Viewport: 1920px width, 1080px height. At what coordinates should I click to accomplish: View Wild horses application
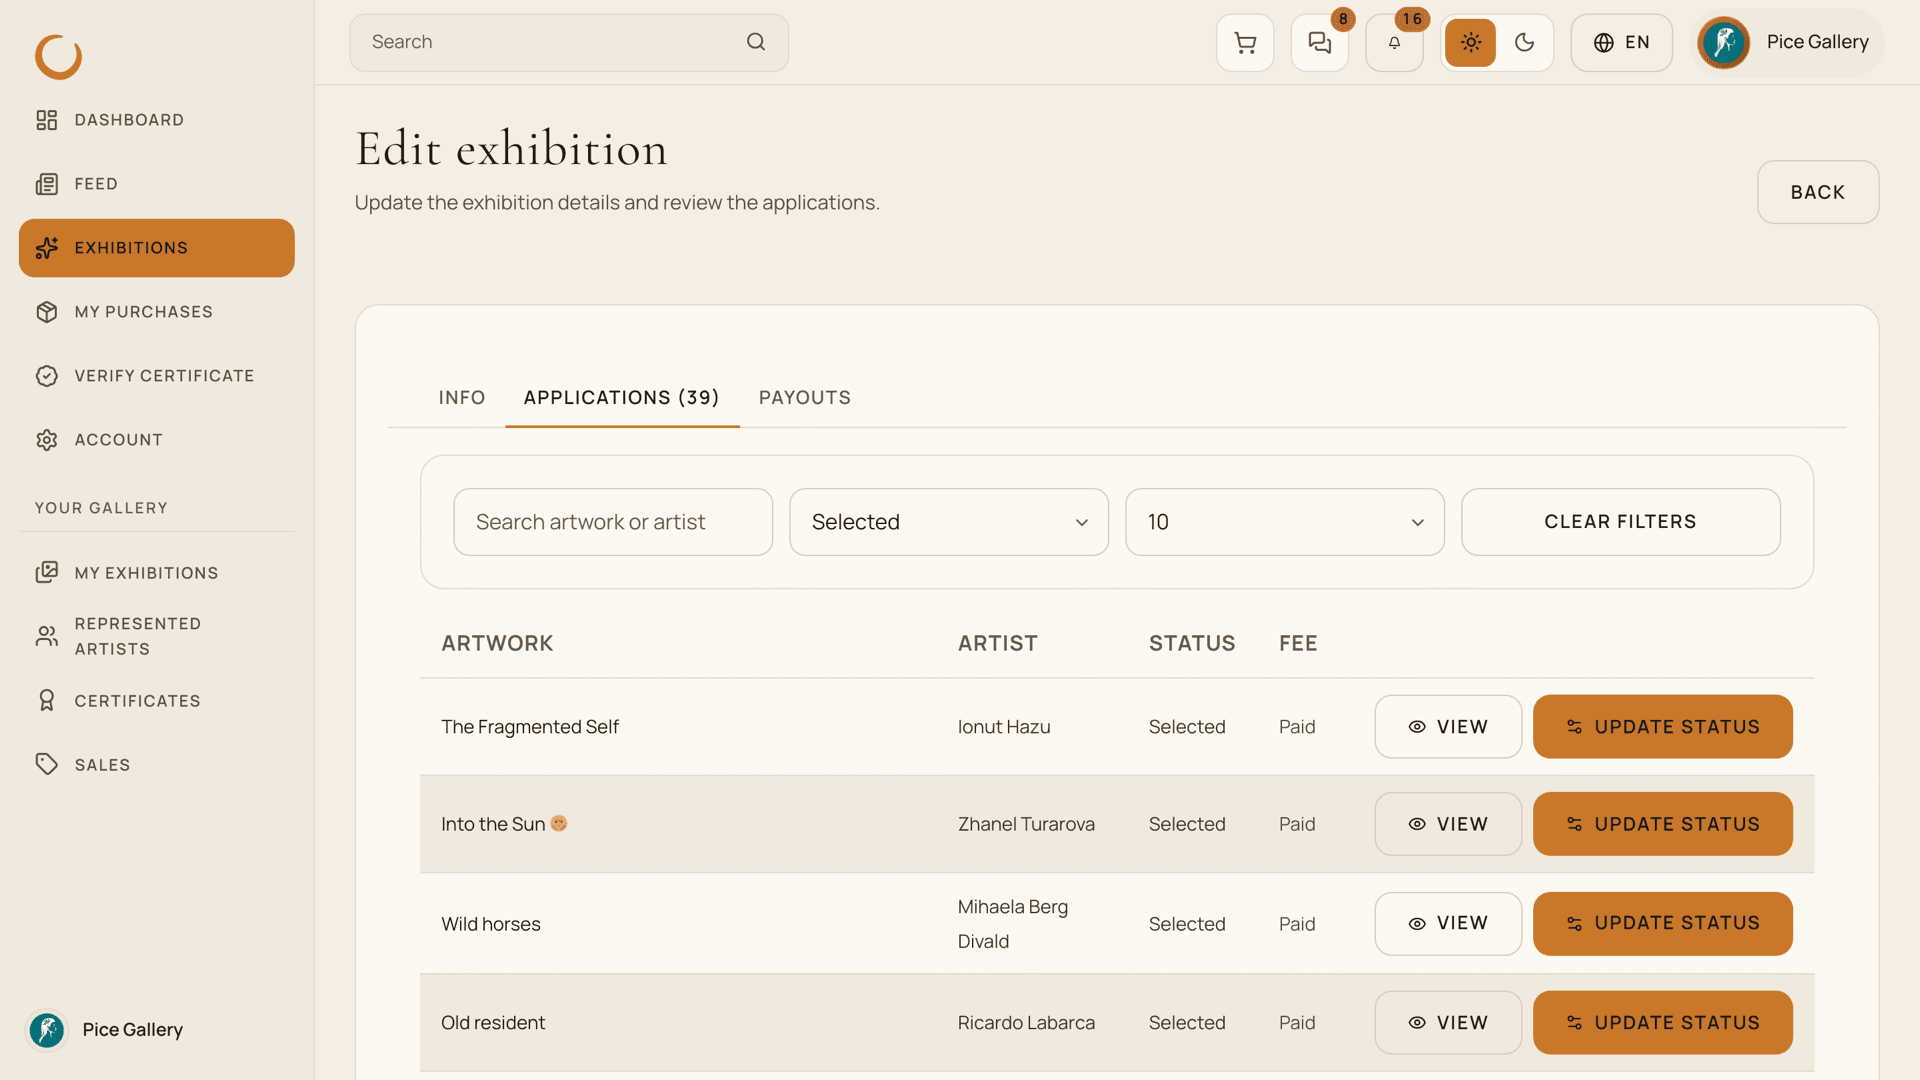point(1448,923)
